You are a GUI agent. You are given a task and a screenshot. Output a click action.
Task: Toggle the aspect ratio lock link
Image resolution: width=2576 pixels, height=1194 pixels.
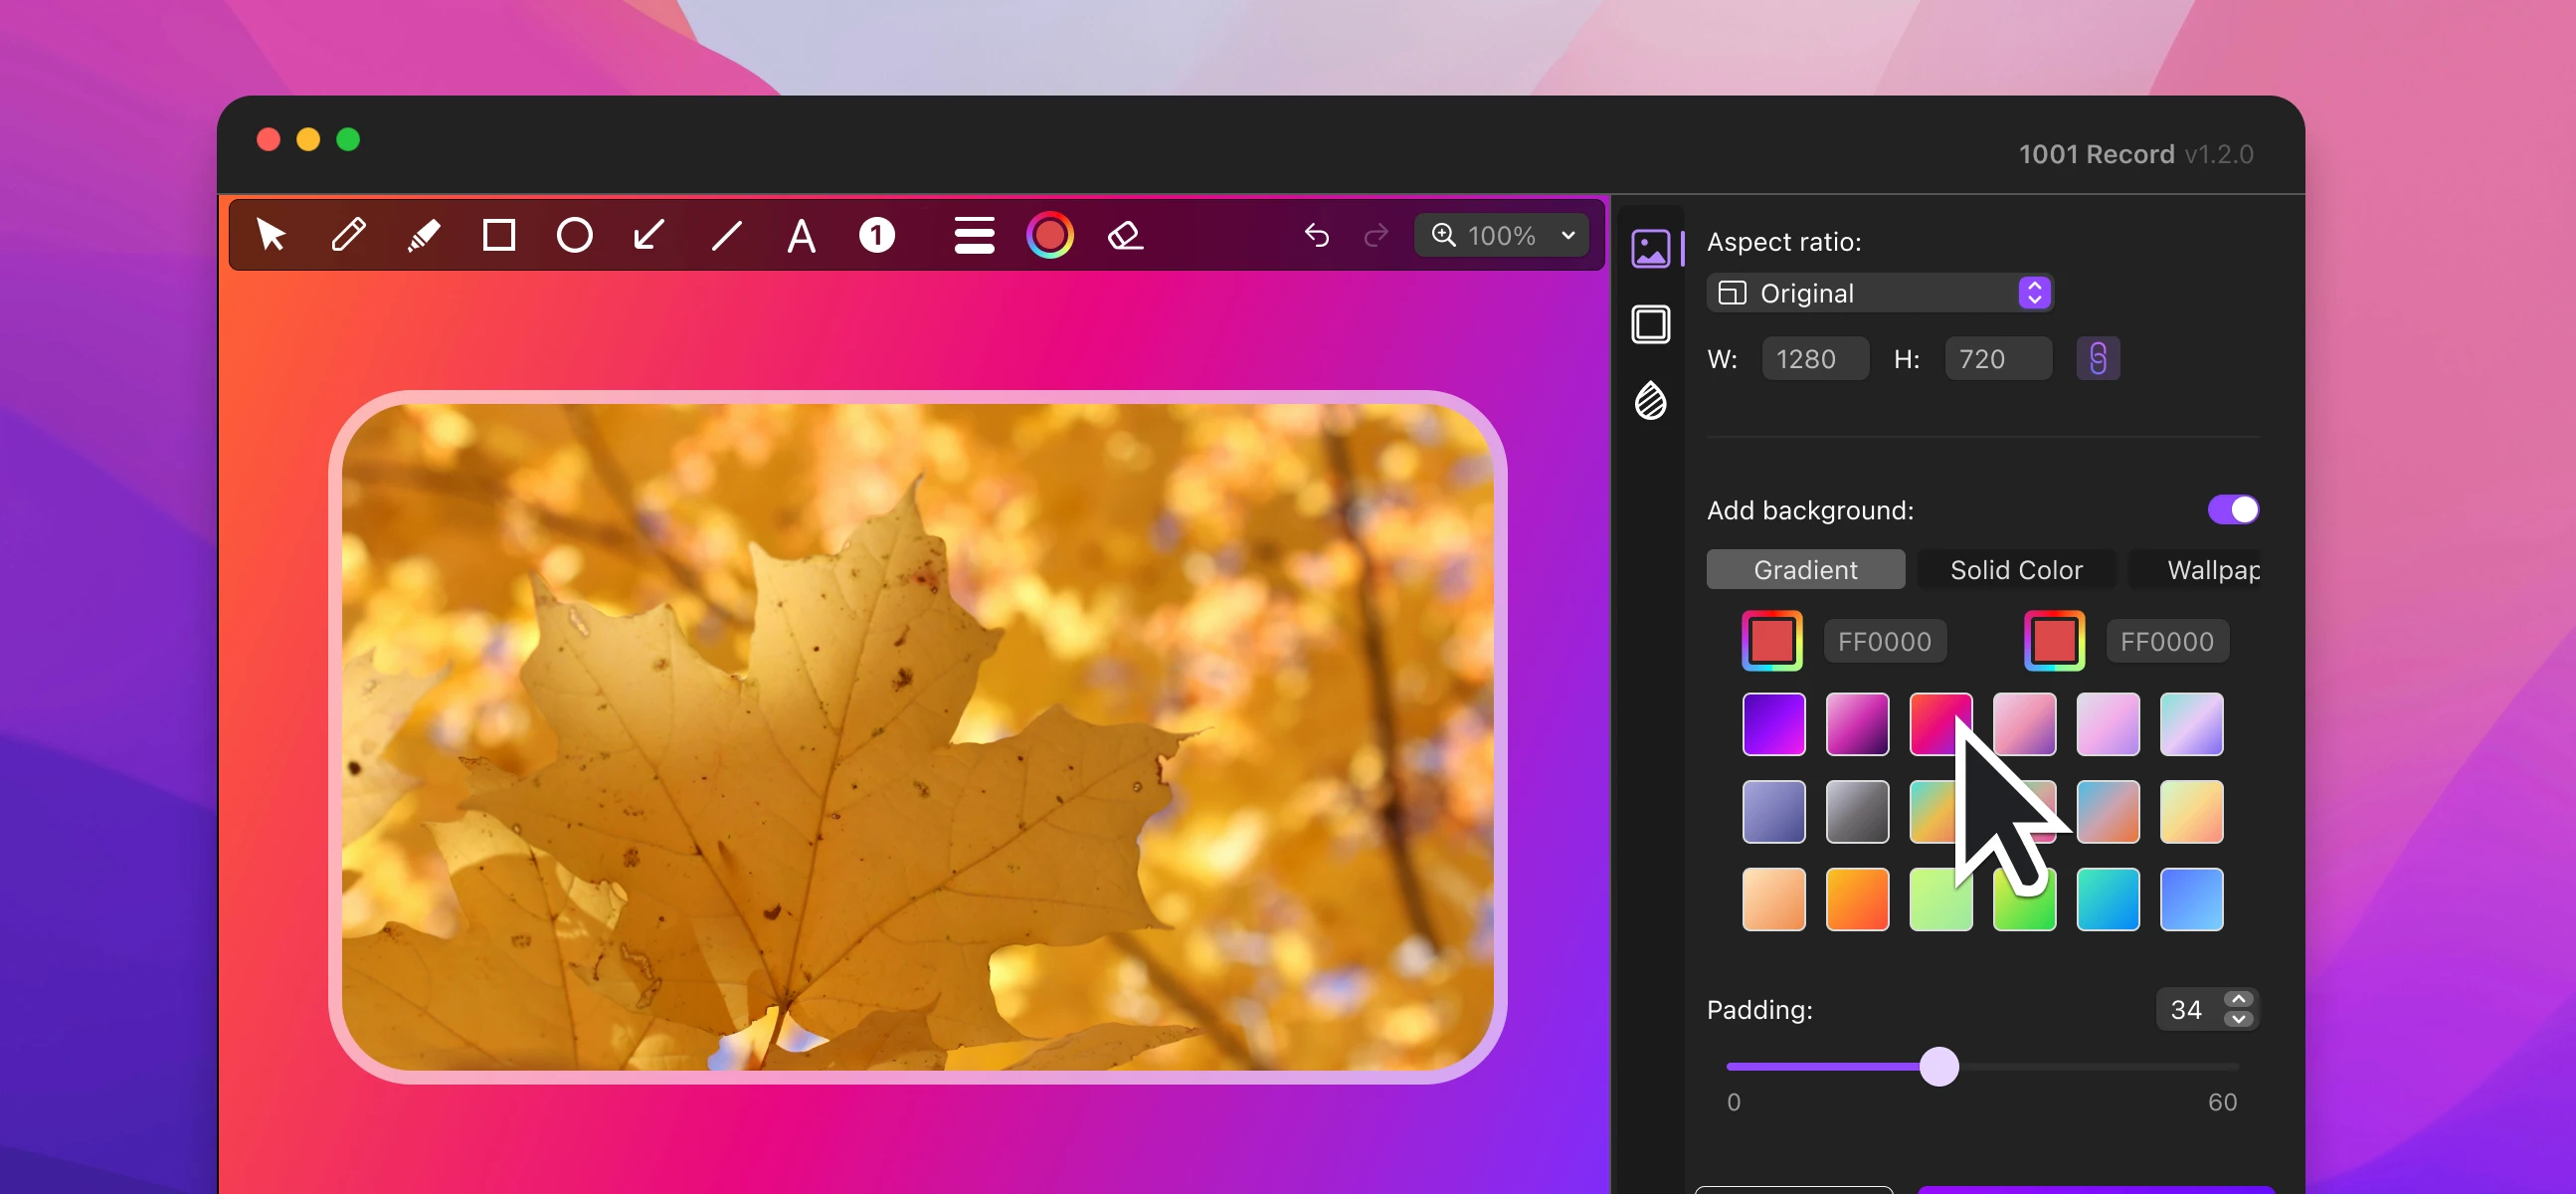click(x=2097, y=359)
